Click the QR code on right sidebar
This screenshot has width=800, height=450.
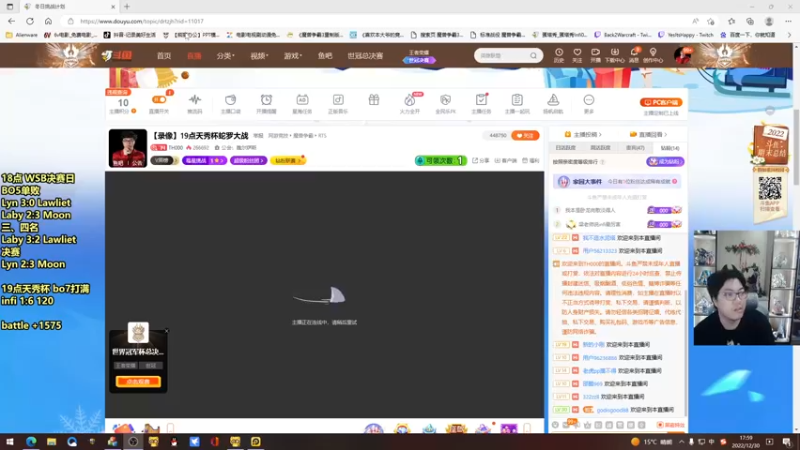[x=770, y=188]
